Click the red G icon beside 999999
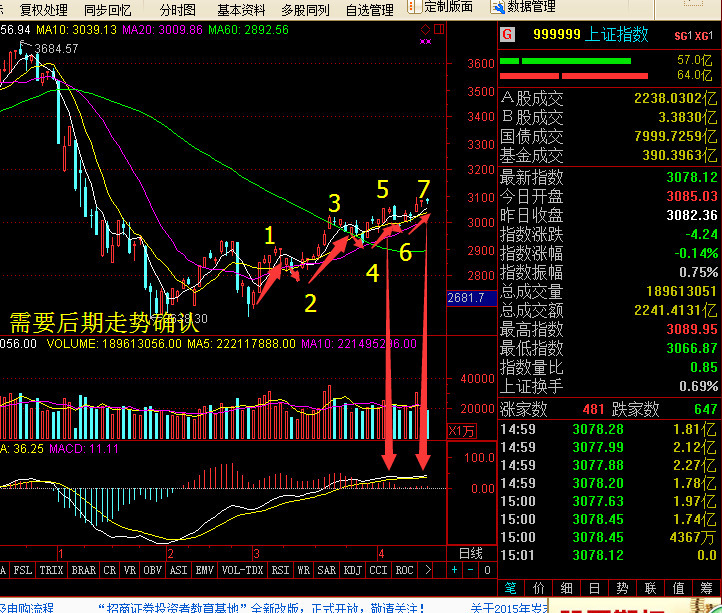This screenshot has width=722, height=613. point(507,34)
